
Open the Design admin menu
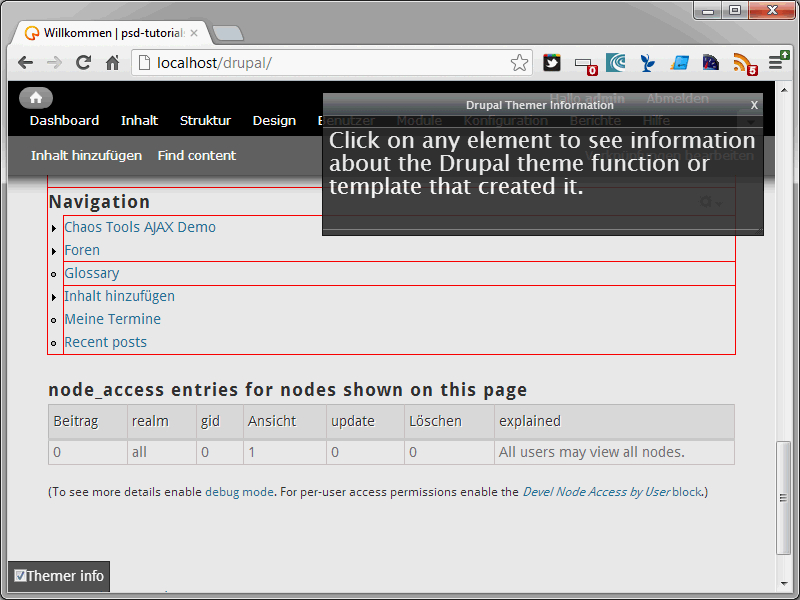tap(274, 120)
